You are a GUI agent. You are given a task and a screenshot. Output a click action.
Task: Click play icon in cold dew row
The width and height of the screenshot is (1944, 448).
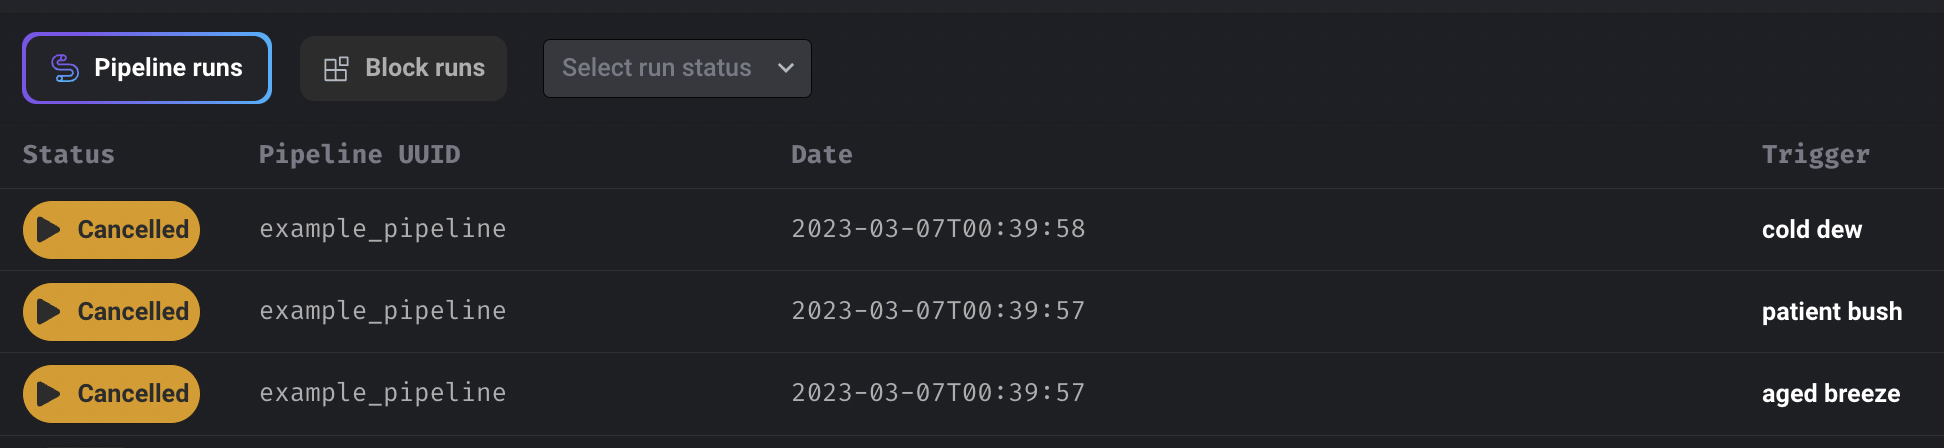point(48,230)
